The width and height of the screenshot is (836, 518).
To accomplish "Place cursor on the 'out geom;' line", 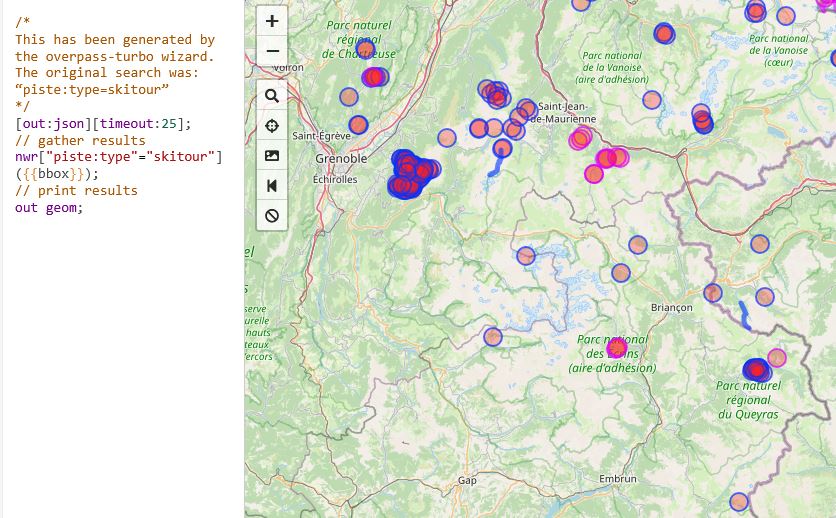I will pos(49,208).
